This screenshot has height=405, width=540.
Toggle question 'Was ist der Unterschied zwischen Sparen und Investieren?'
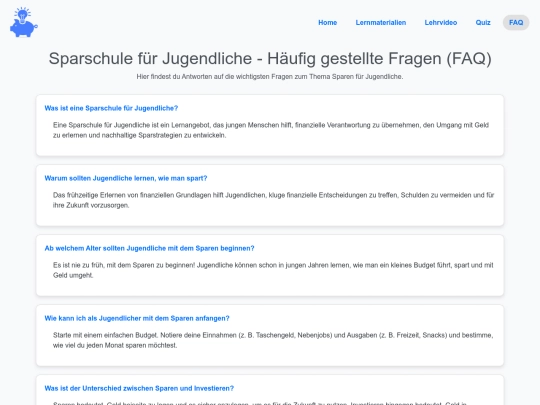139,388
